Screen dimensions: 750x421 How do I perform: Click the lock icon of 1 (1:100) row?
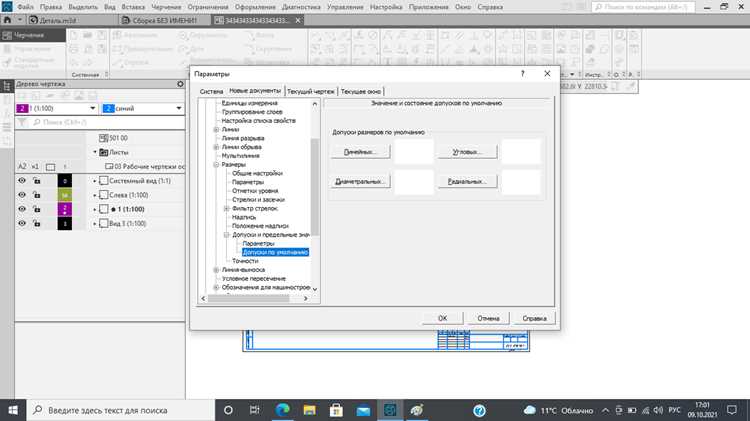pos(36,210)
